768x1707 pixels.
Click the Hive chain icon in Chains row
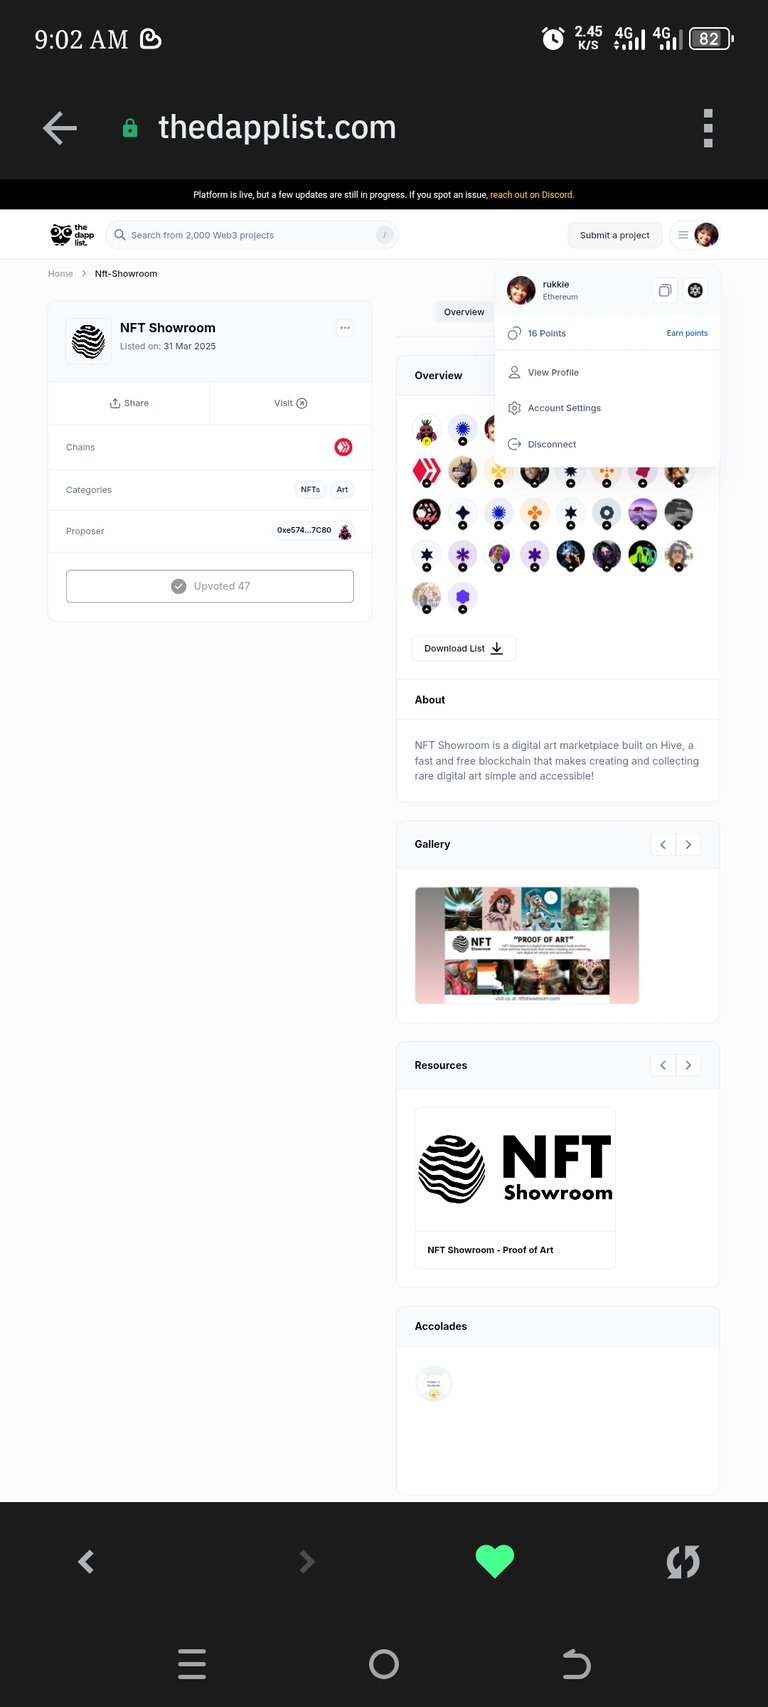click(343, 447)
